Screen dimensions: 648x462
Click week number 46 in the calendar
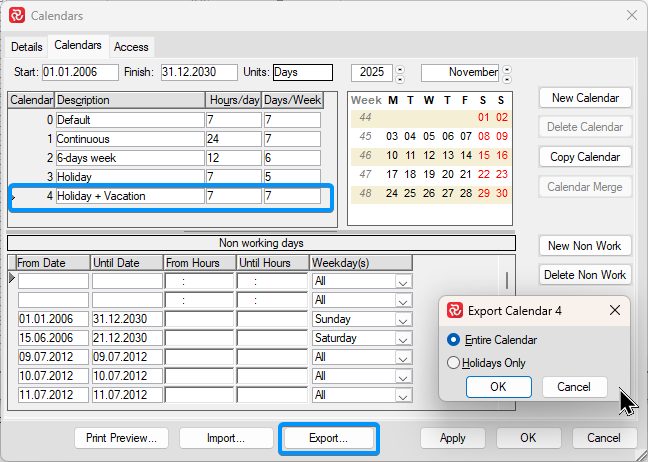[365, 155]
